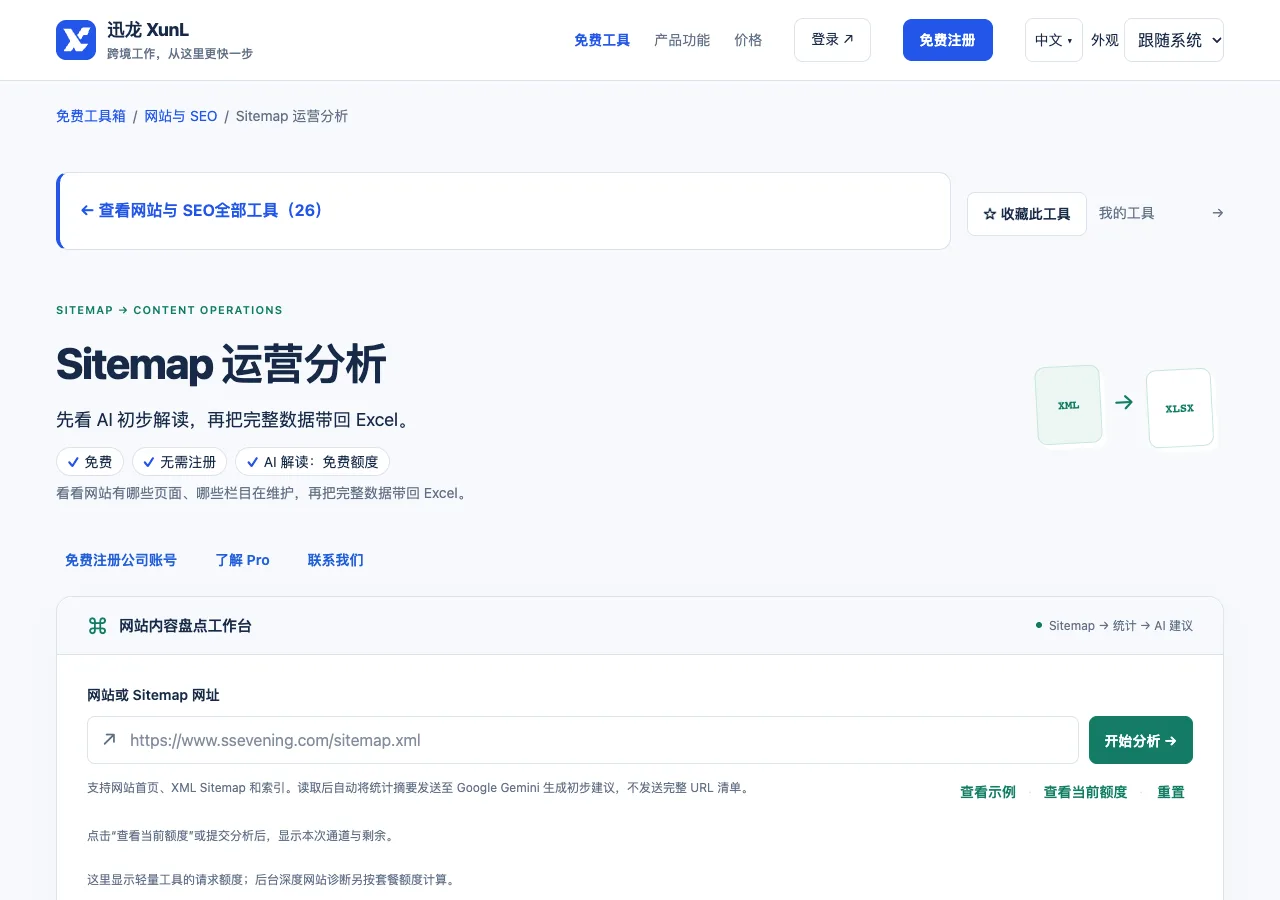1280x900 pixels.
Task: Click the 免费注册 button
Action: pos(948,40)
